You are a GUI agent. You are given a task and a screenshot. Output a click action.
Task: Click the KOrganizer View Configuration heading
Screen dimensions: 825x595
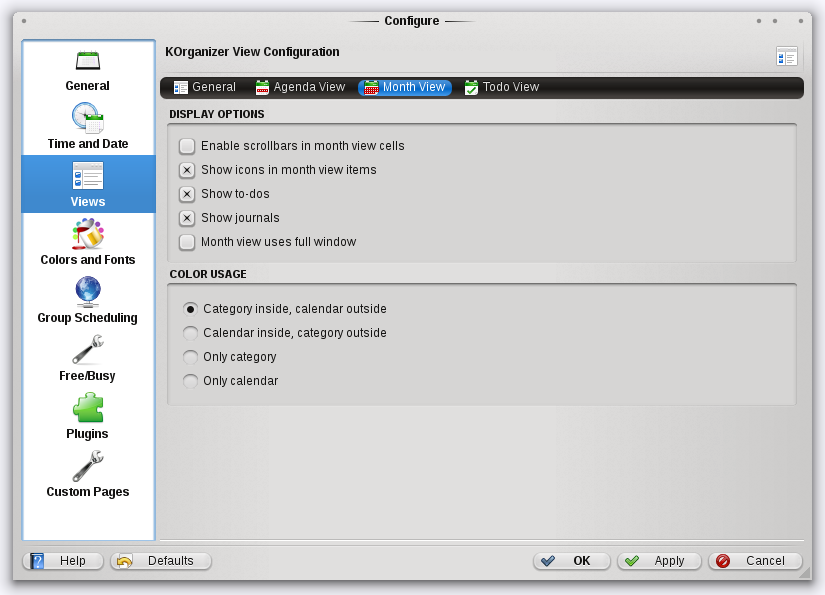(x=252, y=52)
